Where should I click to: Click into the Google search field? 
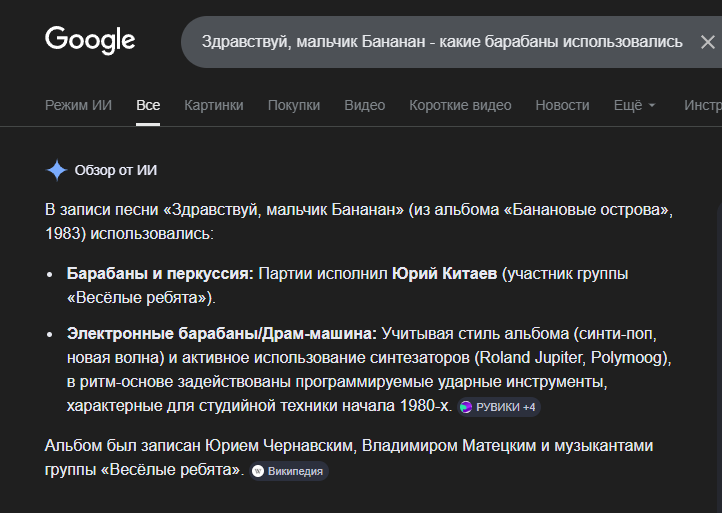[440, 42]
